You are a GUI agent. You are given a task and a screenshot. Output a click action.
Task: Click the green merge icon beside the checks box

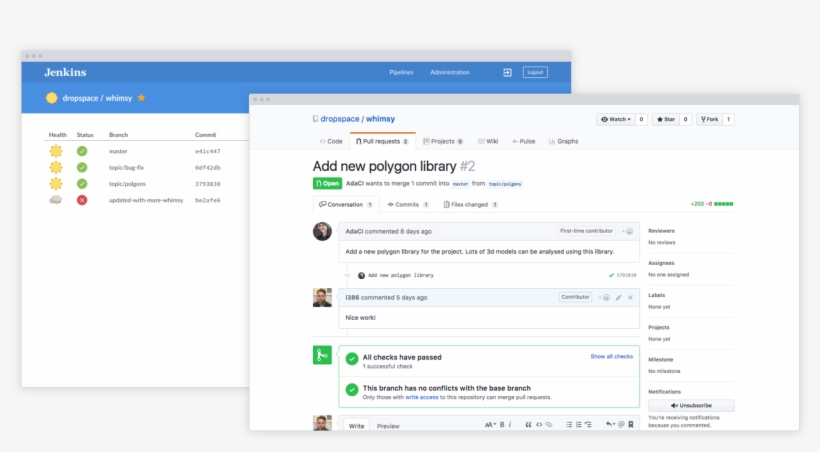coord(322,355)
